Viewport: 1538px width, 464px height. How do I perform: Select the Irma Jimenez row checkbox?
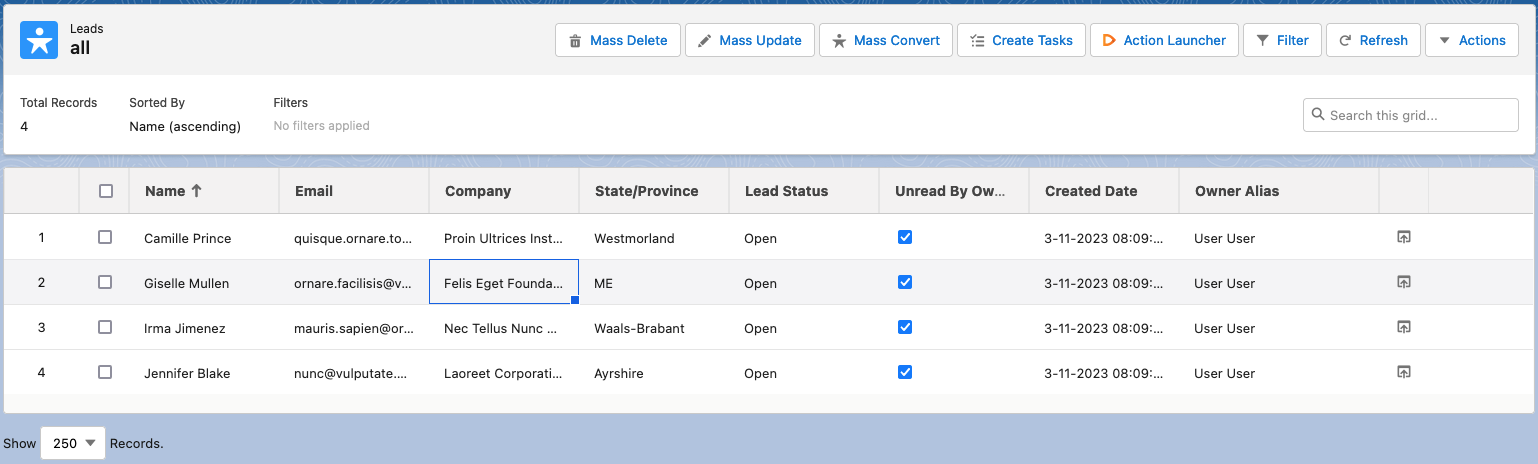click(x=105, y=327)
